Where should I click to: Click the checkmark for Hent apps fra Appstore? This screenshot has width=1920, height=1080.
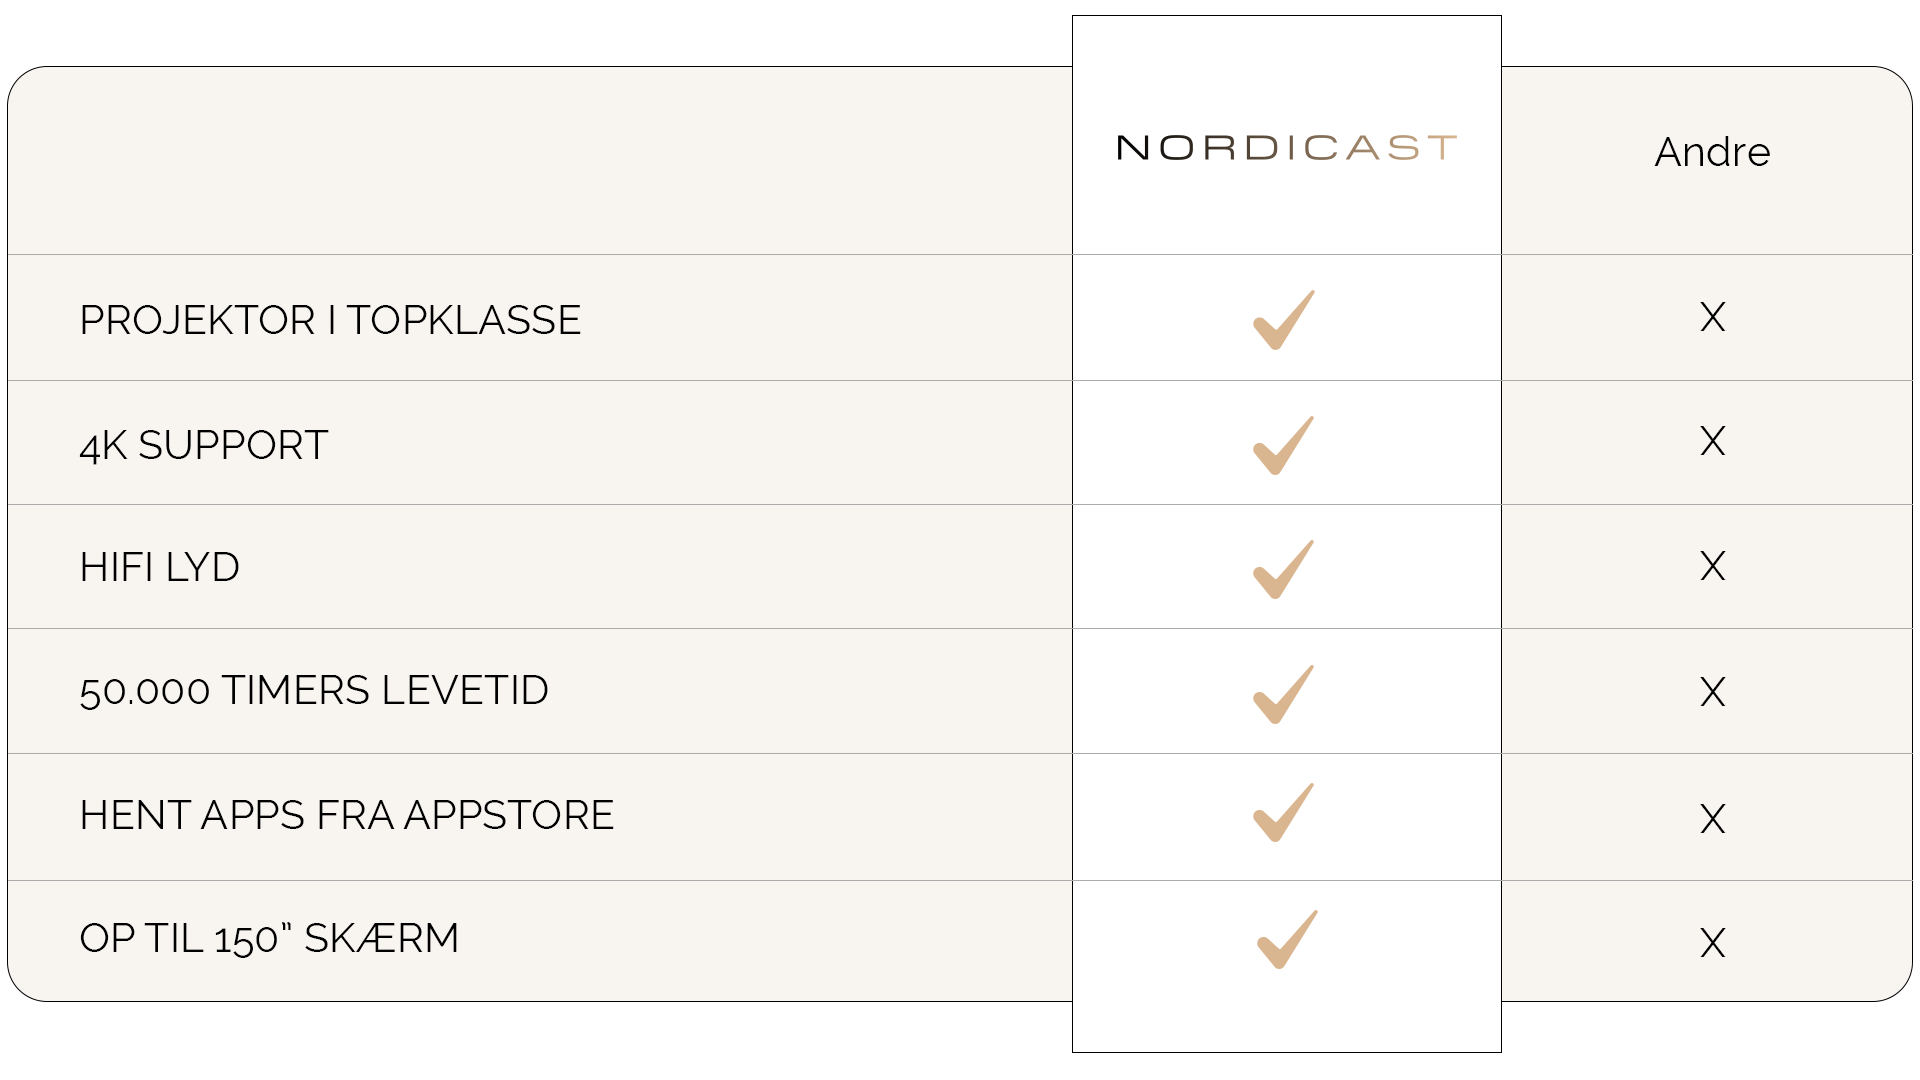pyautogui.click(x=1284, y=812)
